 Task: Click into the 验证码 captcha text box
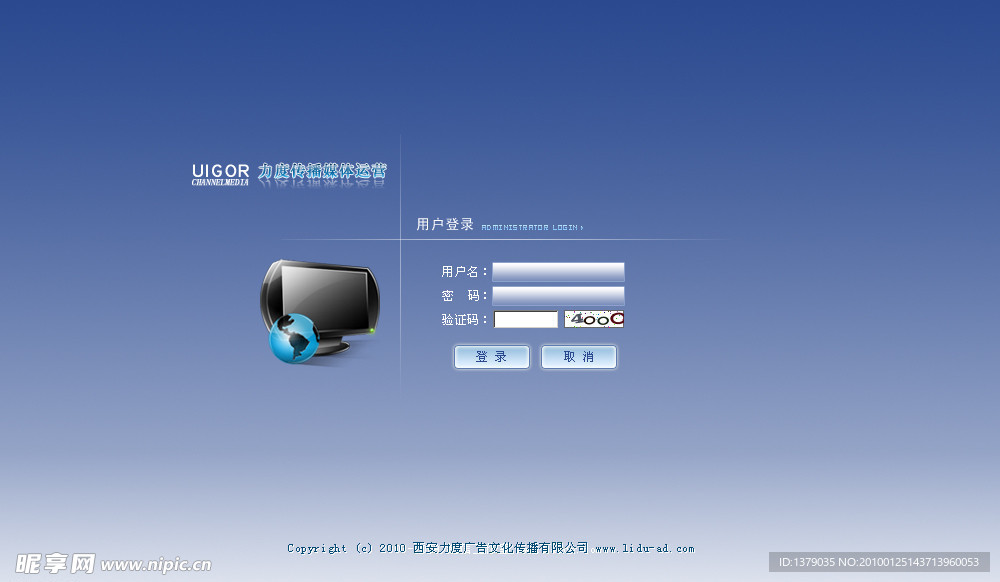526,320
